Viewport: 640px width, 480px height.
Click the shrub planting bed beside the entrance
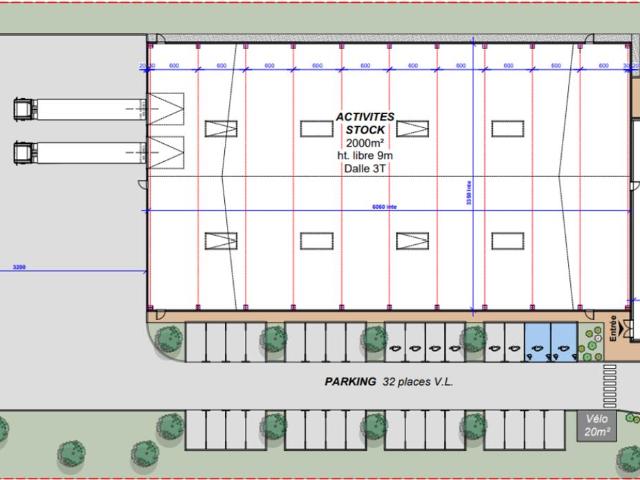[x=591, y=342]
